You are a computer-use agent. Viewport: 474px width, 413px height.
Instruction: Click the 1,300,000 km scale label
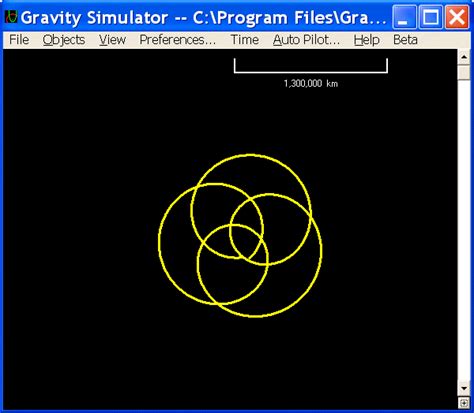click(x=311, y=83)
